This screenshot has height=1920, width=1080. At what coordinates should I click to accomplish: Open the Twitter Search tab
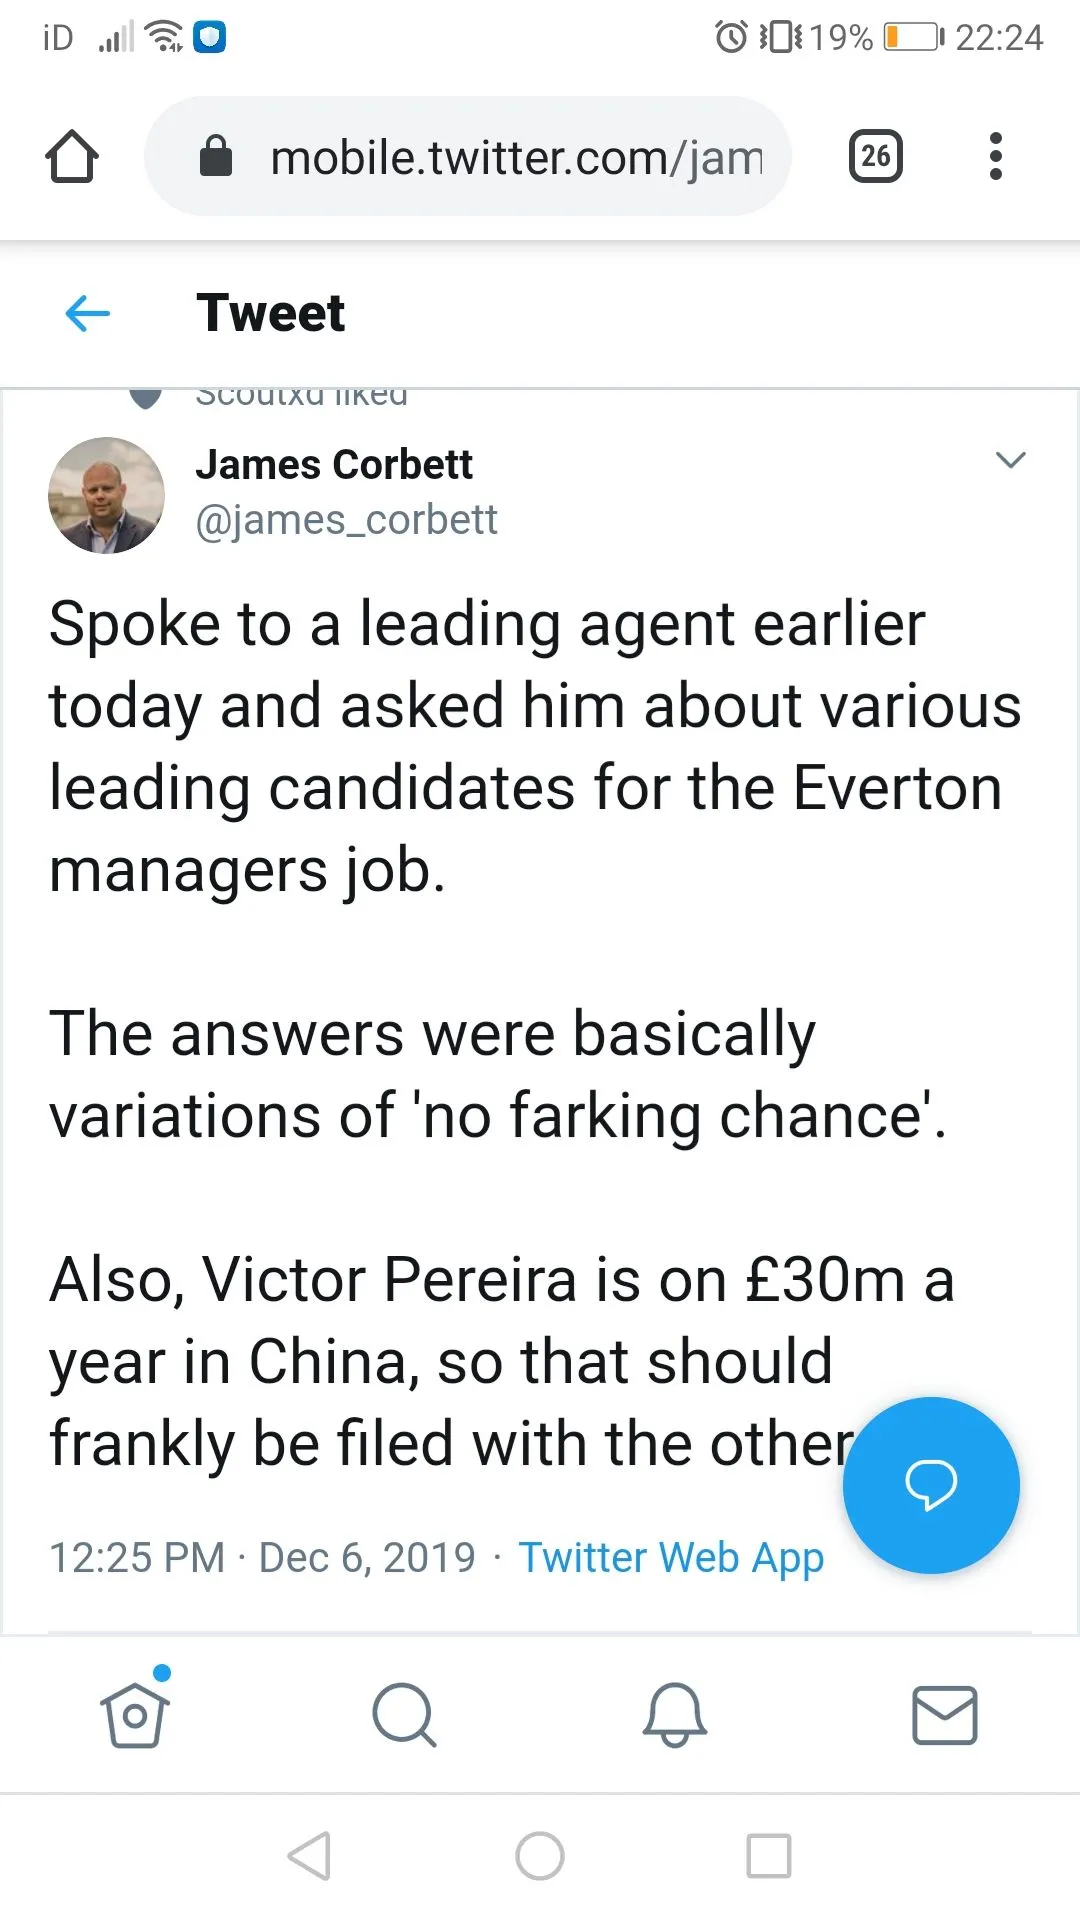coord(404,1714)
